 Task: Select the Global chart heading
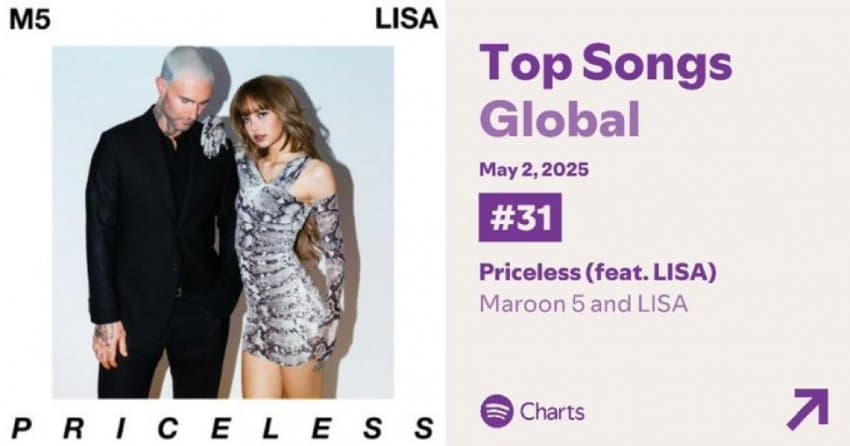pyautogui.click(x=559, y=119)
